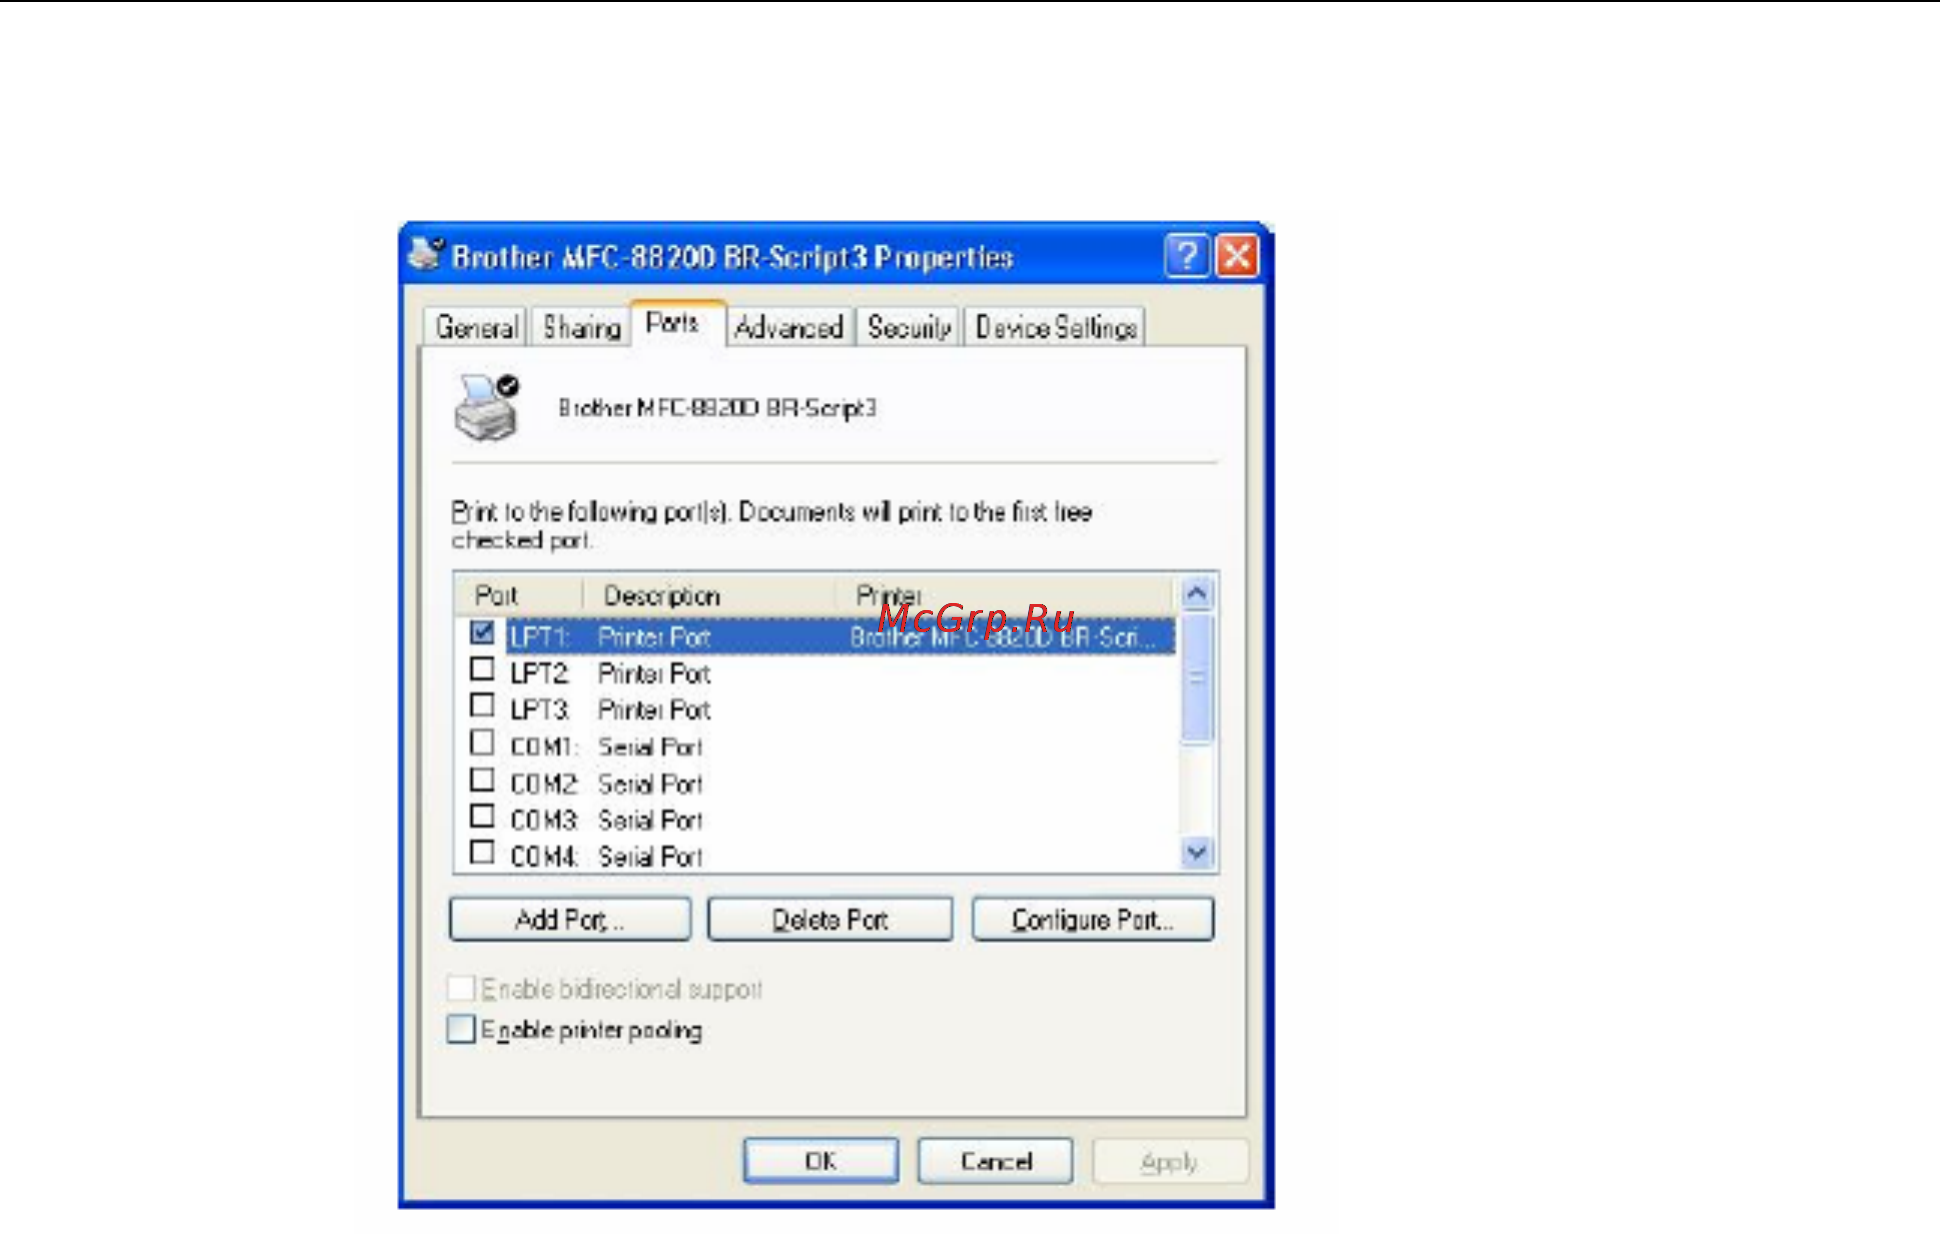Click the port list scrollbar thumb
Screen dimensions: 1940x1234
pos(1196,678)
